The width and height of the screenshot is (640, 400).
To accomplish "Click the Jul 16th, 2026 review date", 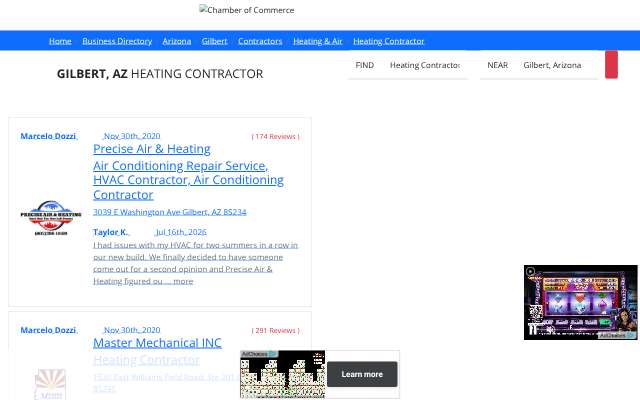I will coord(181,232).
